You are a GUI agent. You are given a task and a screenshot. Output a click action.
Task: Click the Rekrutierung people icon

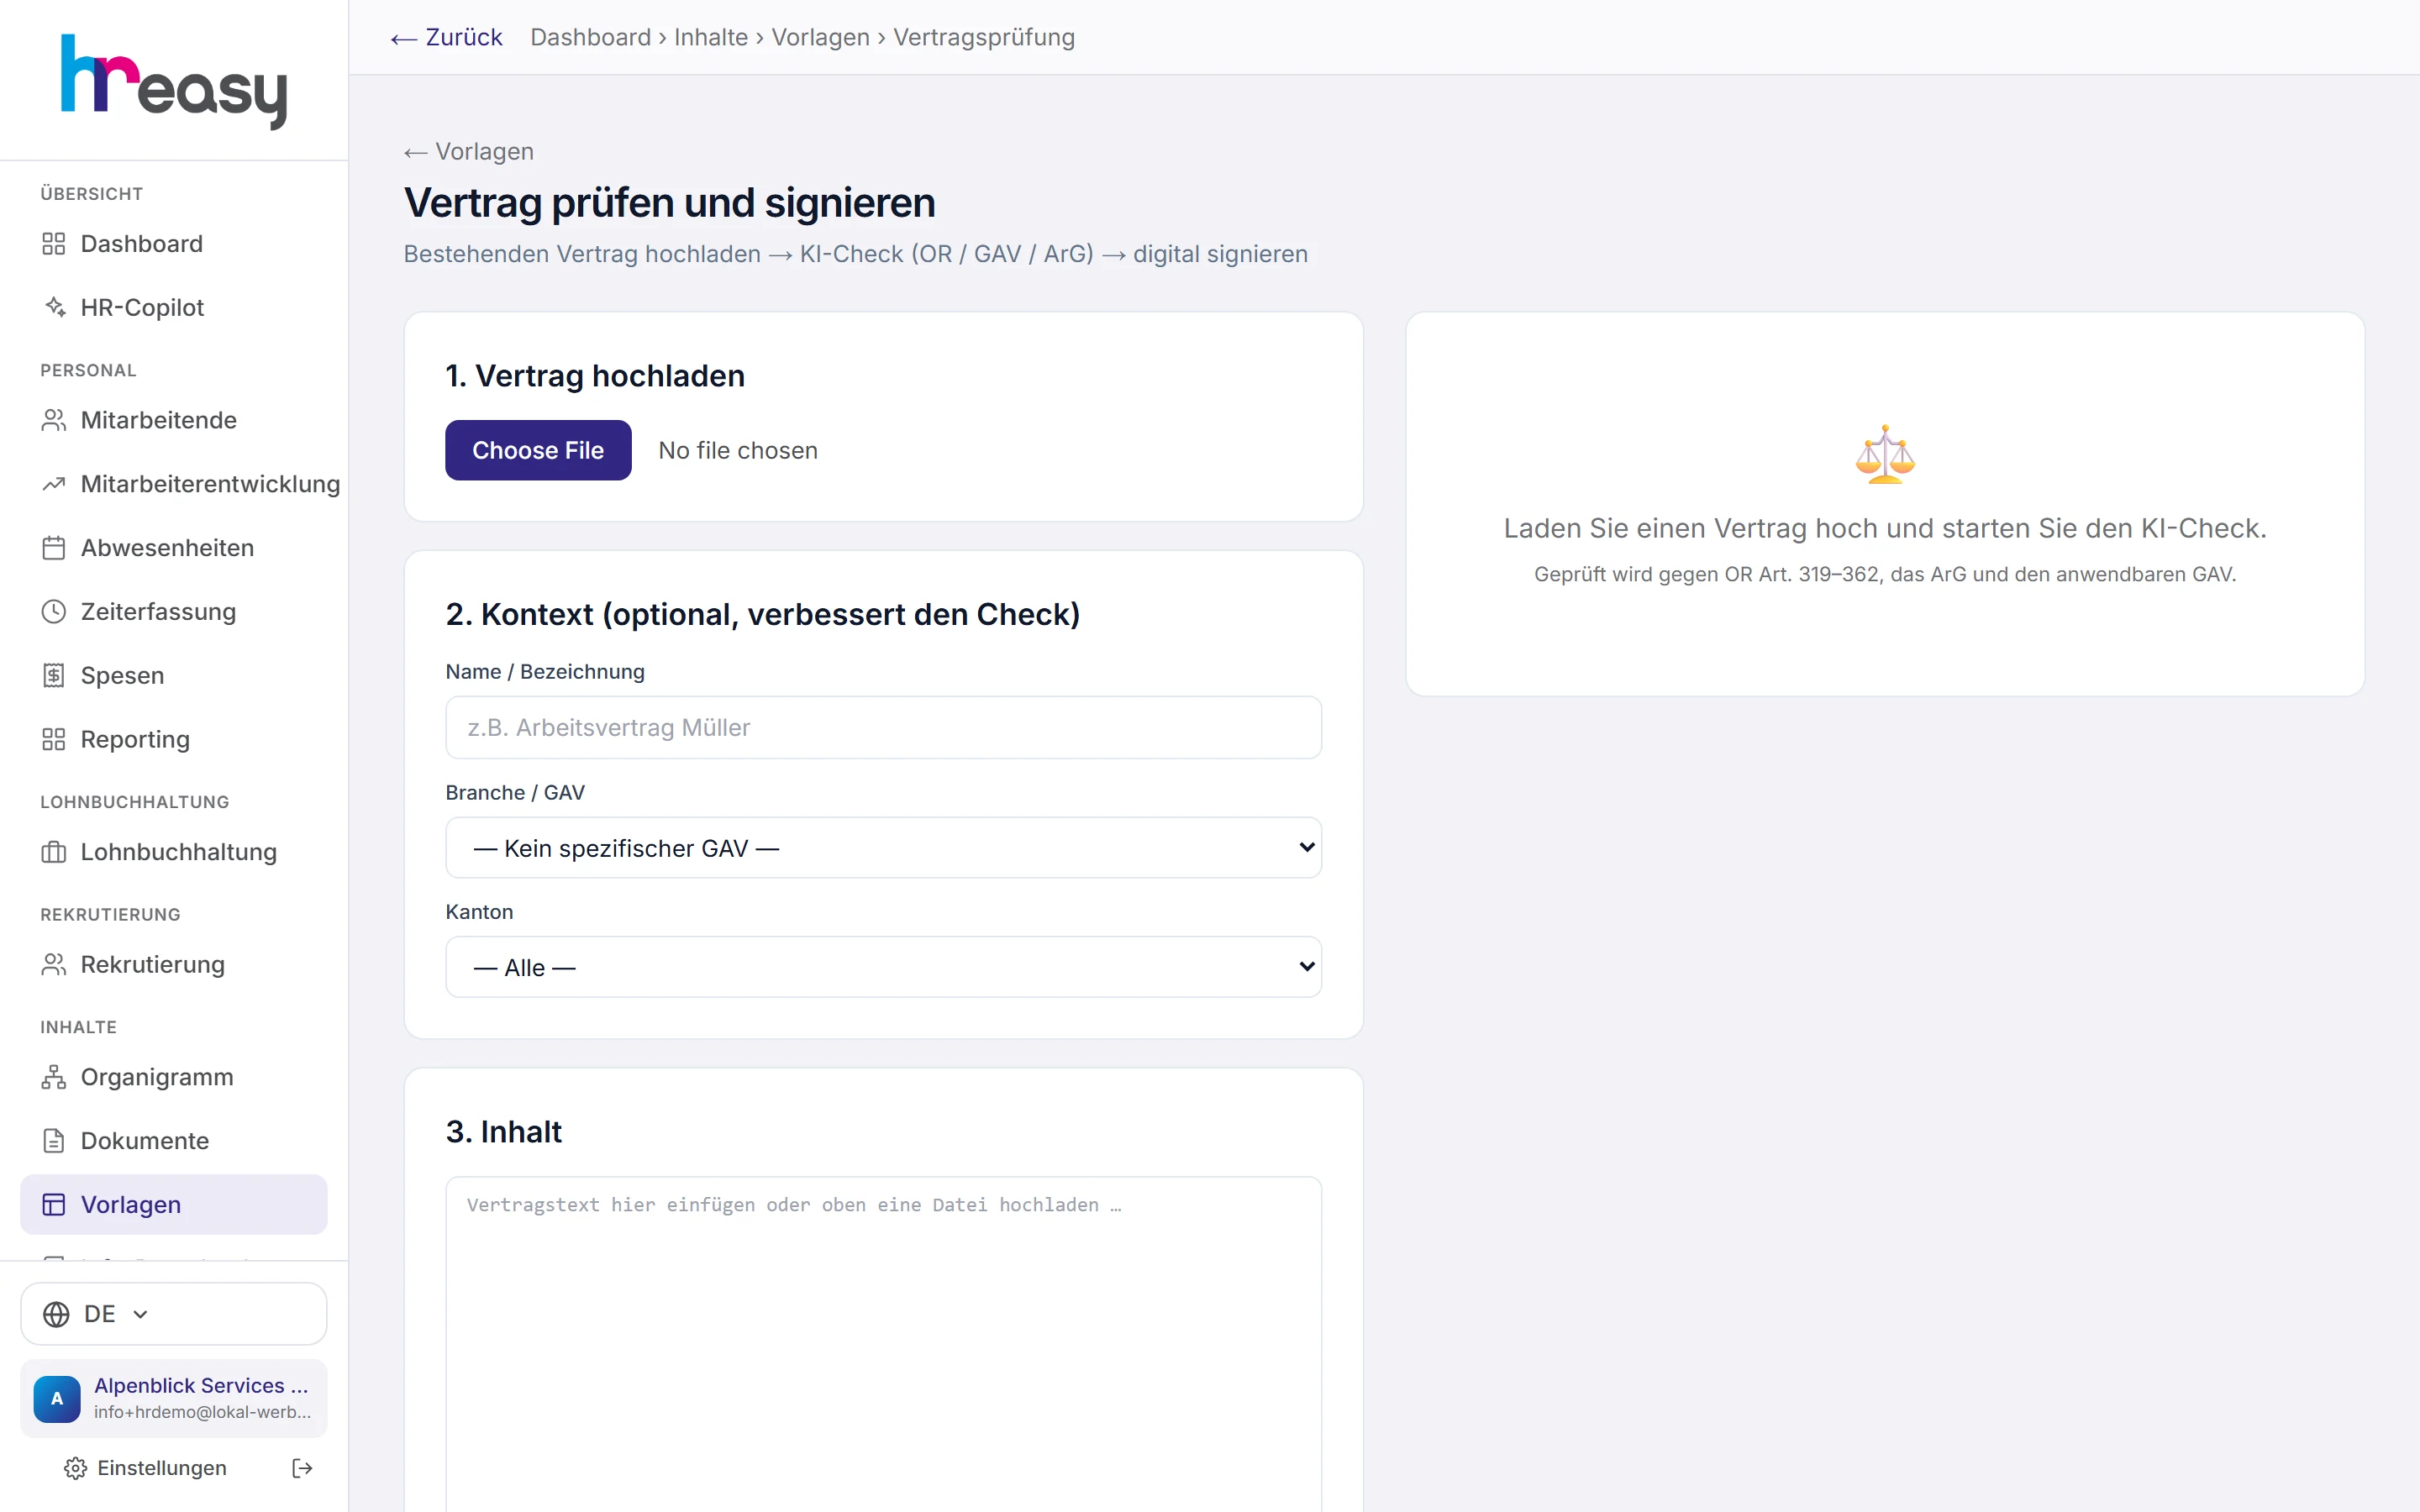[x=54, y=965]
